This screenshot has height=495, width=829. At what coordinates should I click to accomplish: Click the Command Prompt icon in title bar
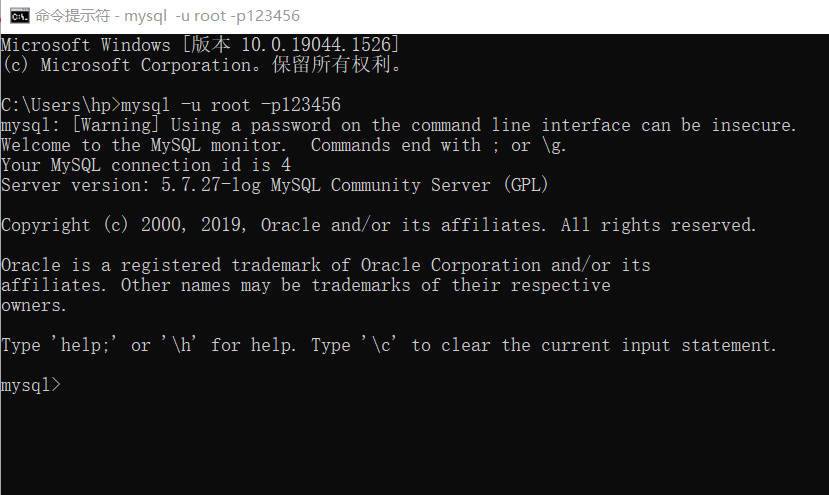18,16
